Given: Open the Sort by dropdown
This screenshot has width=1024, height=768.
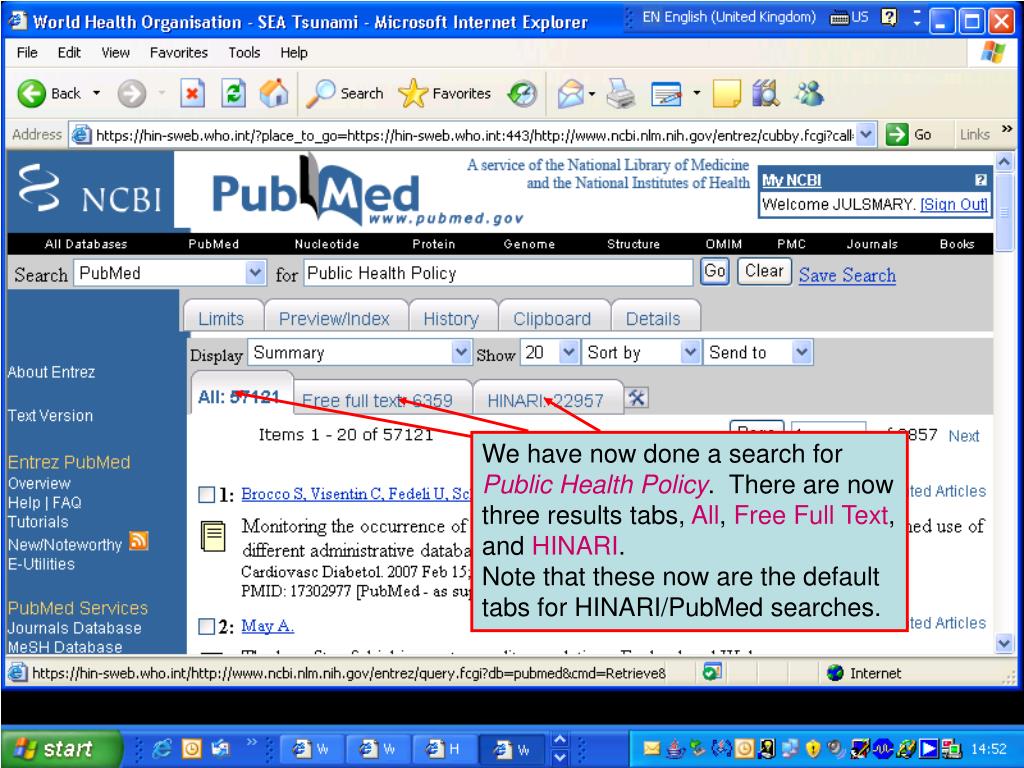Looking at the screenshot, I should (x=690, y=353).
